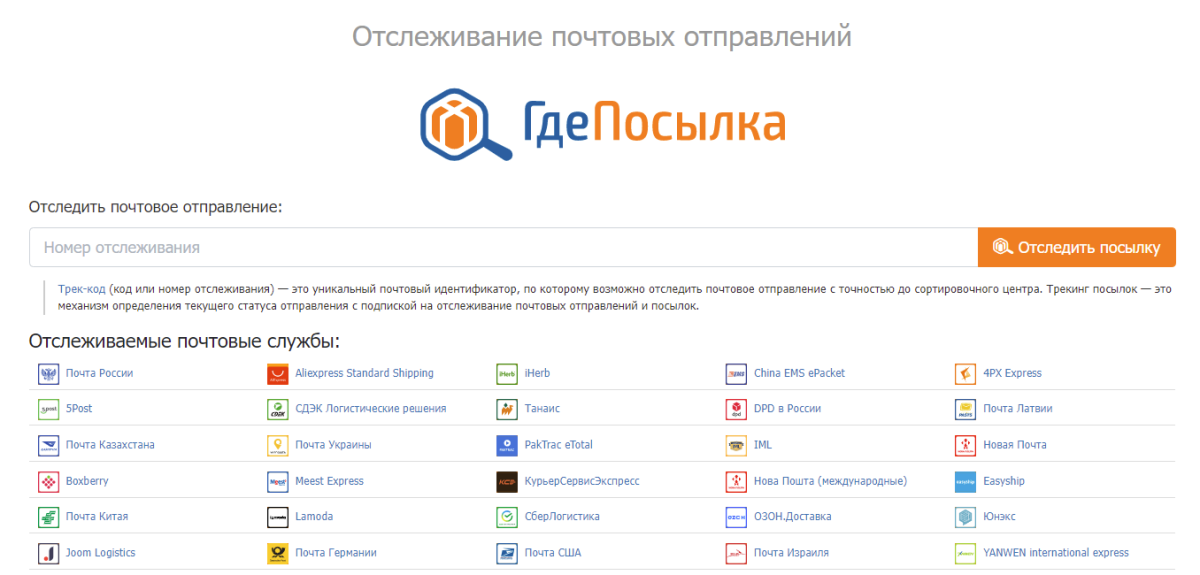Open the Easyship text link
Screen dimensions: 1200x575
1004,480
